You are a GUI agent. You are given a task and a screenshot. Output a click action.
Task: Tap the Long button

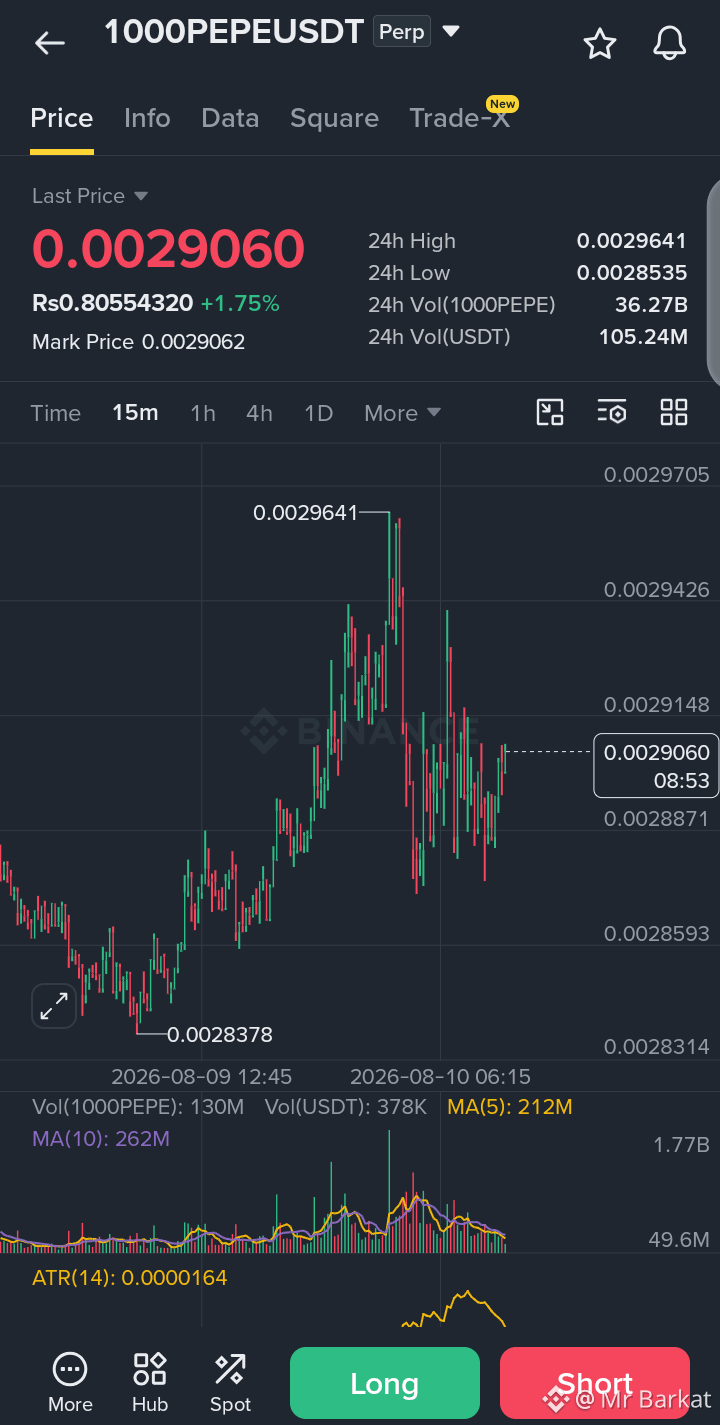pos(385,1383)
